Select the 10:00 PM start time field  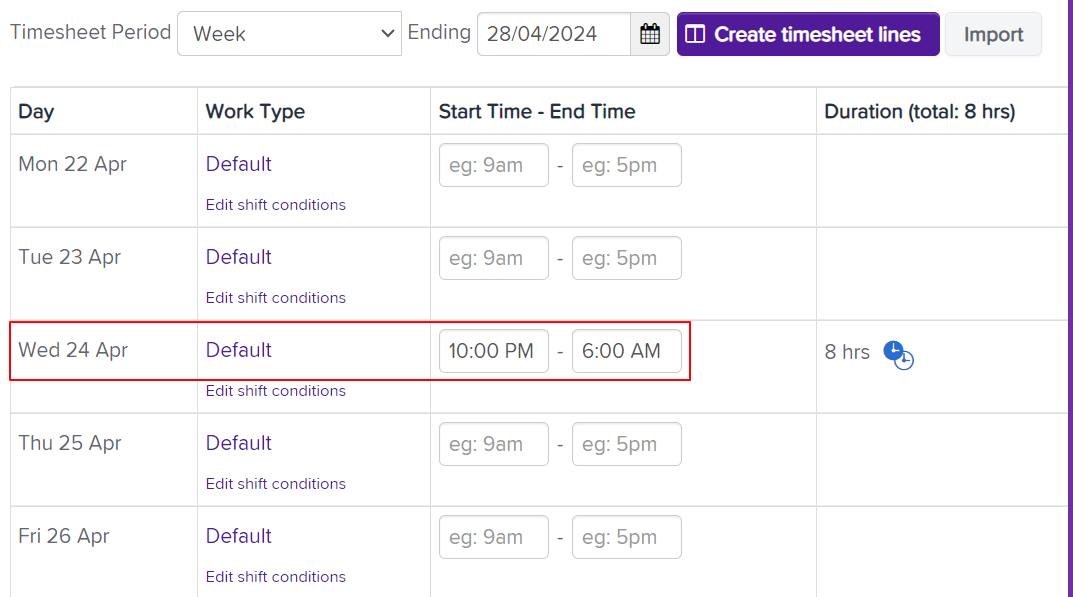(494, 351)
